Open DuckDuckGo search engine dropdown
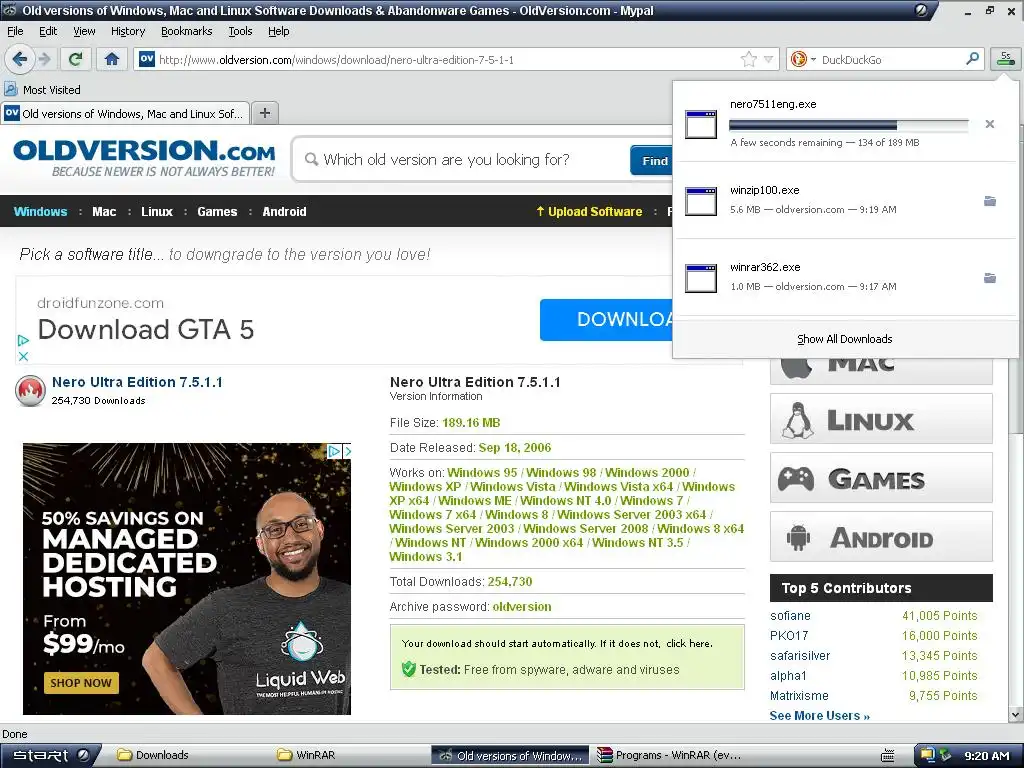The height and width of the screenshot is (768, 1024). coord(803,59)
